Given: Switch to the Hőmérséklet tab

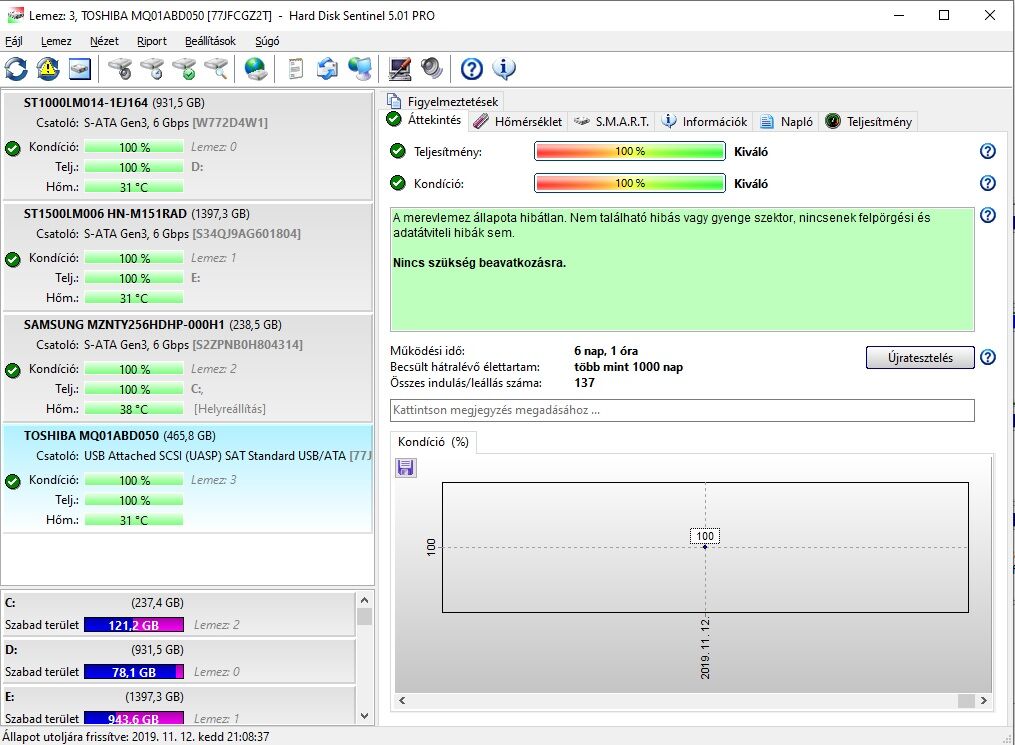Looking at the screenshot, I should 518,122.
